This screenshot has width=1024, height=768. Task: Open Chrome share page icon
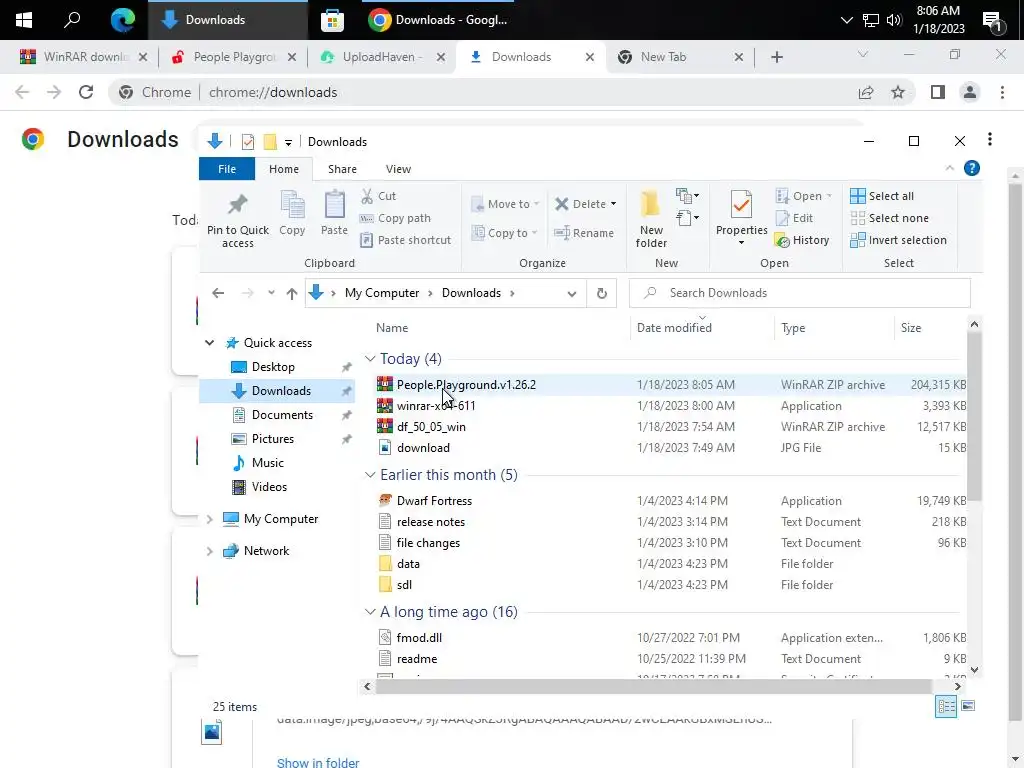pos(866,92)
